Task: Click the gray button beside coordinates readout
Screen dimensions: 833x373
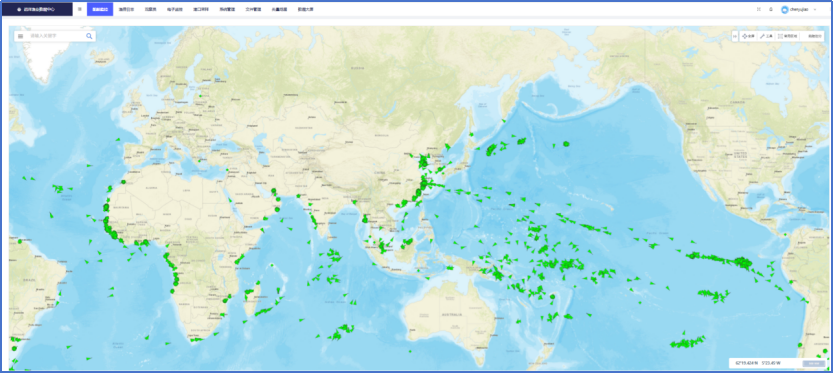Action: (813, 363)
